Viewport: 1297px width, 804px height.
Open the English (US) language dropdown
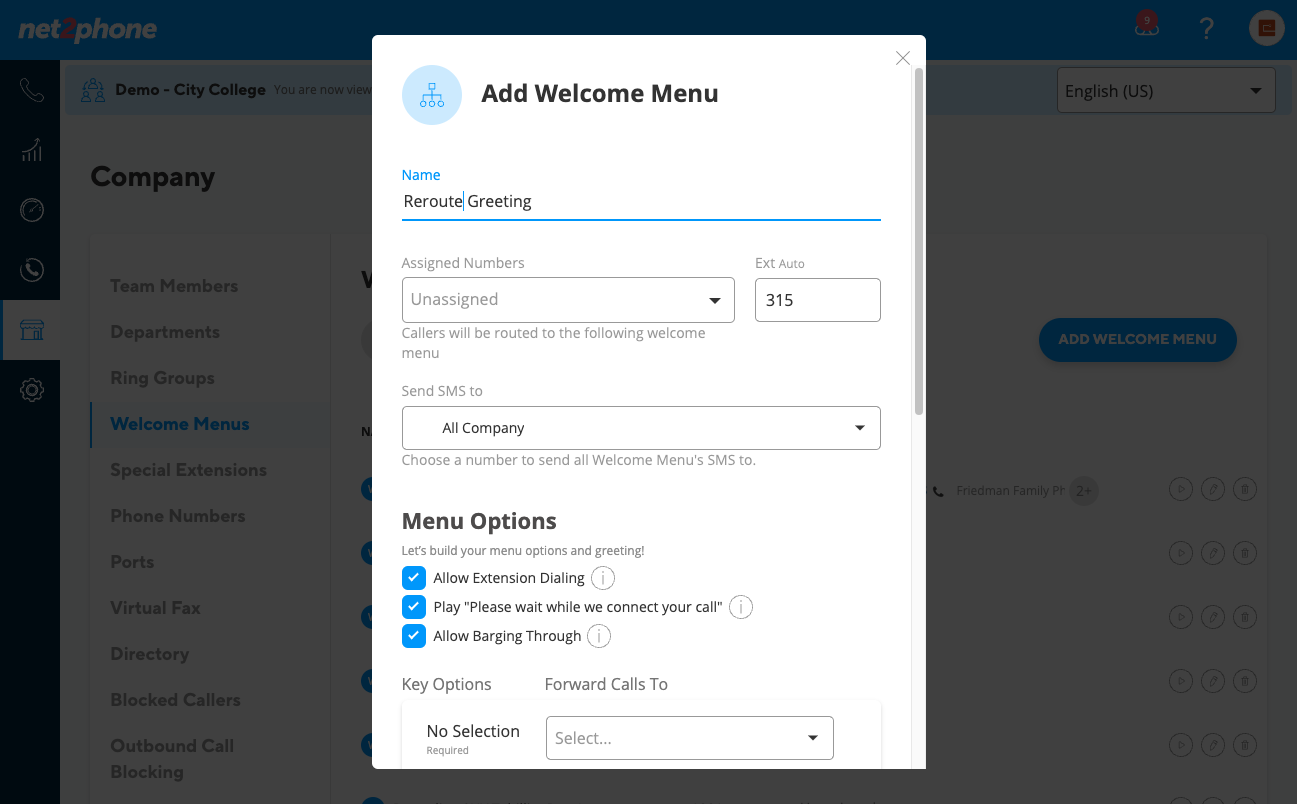[1166, 90]
